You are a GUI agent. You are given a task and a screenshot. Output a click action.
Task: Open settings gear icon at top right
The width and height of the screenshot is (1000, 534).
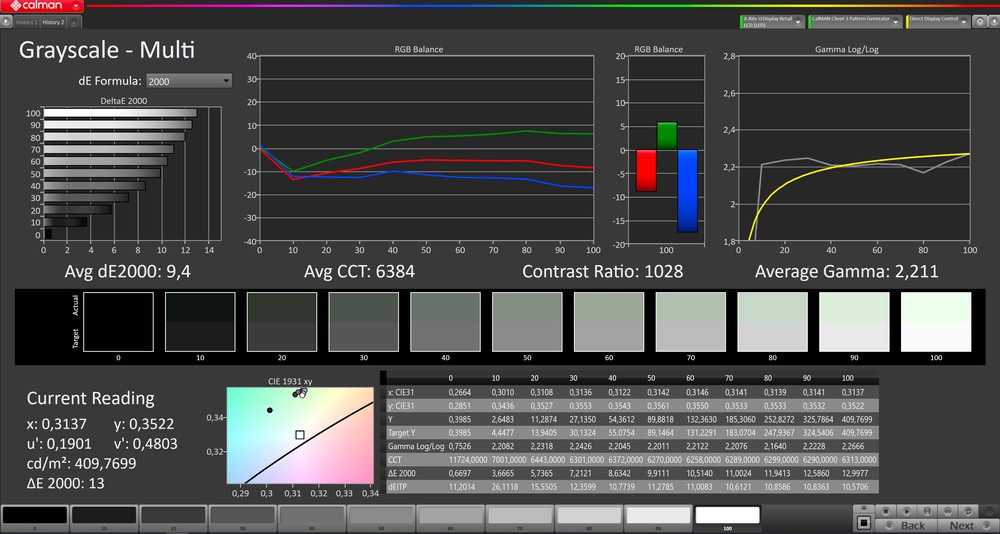click(x=979, y=20)
